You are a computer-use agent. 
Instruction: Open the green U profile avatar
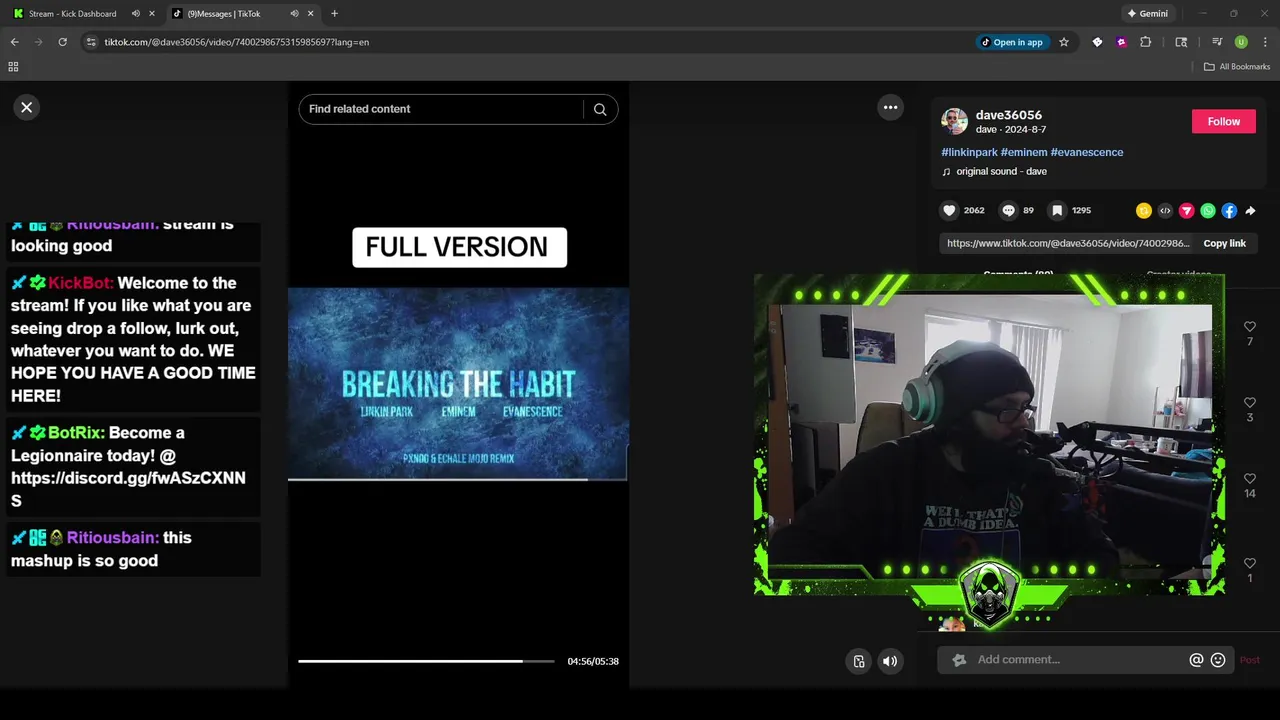click(x=1241, y=42)
